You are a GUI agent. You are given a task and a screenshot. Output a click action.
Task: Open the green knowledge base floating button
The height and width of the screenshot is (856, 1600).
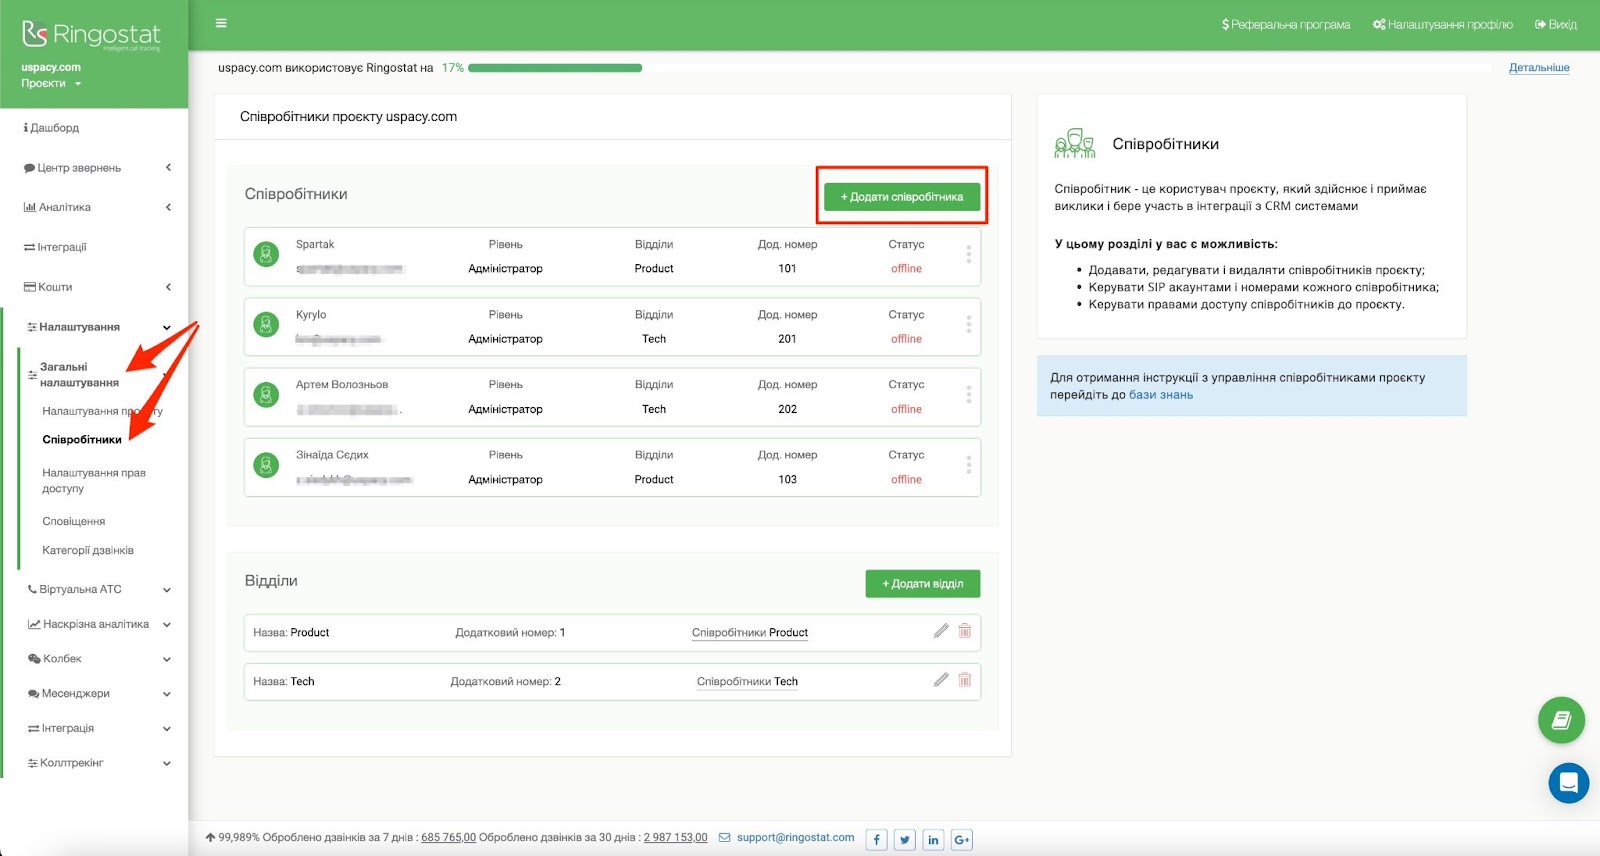point(1561,720)
